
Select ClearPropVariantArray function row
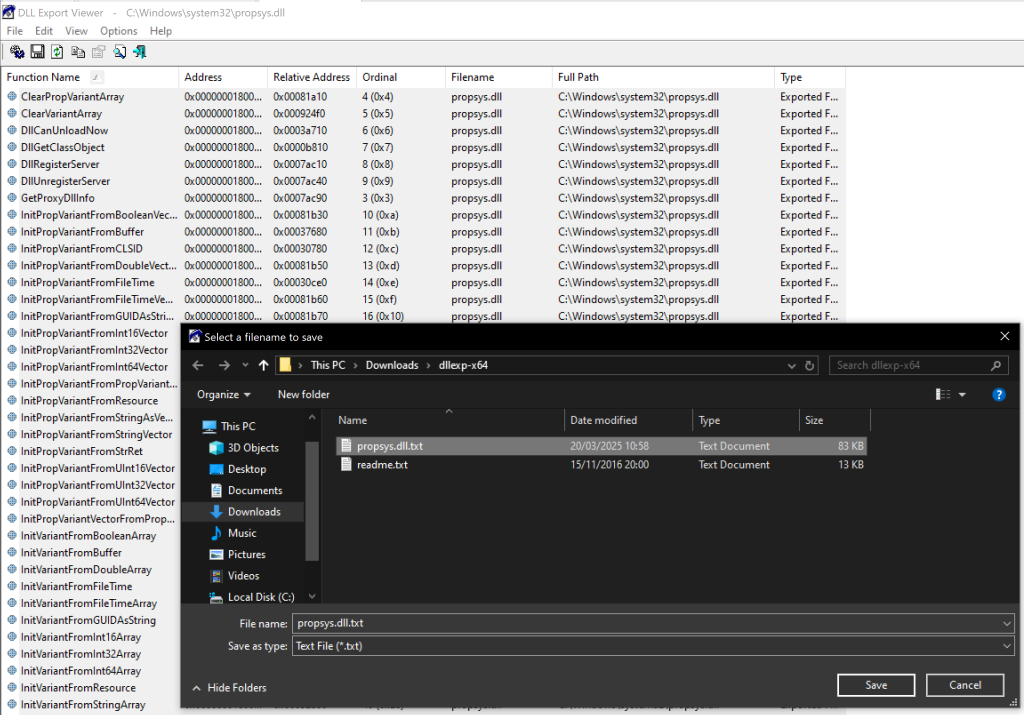423,97
